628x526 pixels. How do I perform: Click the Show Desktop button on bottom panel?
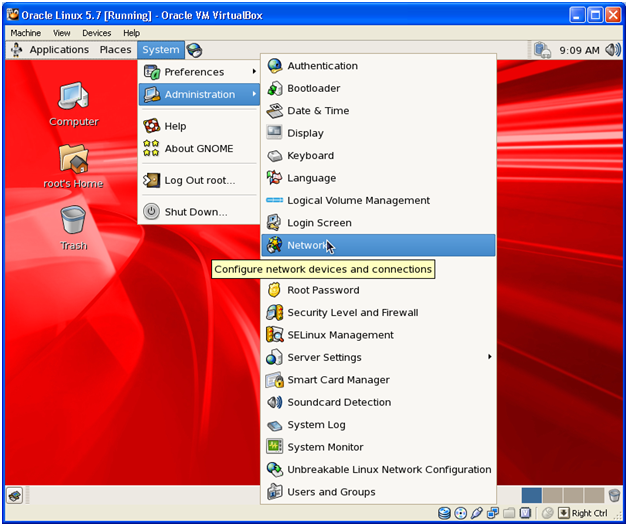[x=15, y=496]
